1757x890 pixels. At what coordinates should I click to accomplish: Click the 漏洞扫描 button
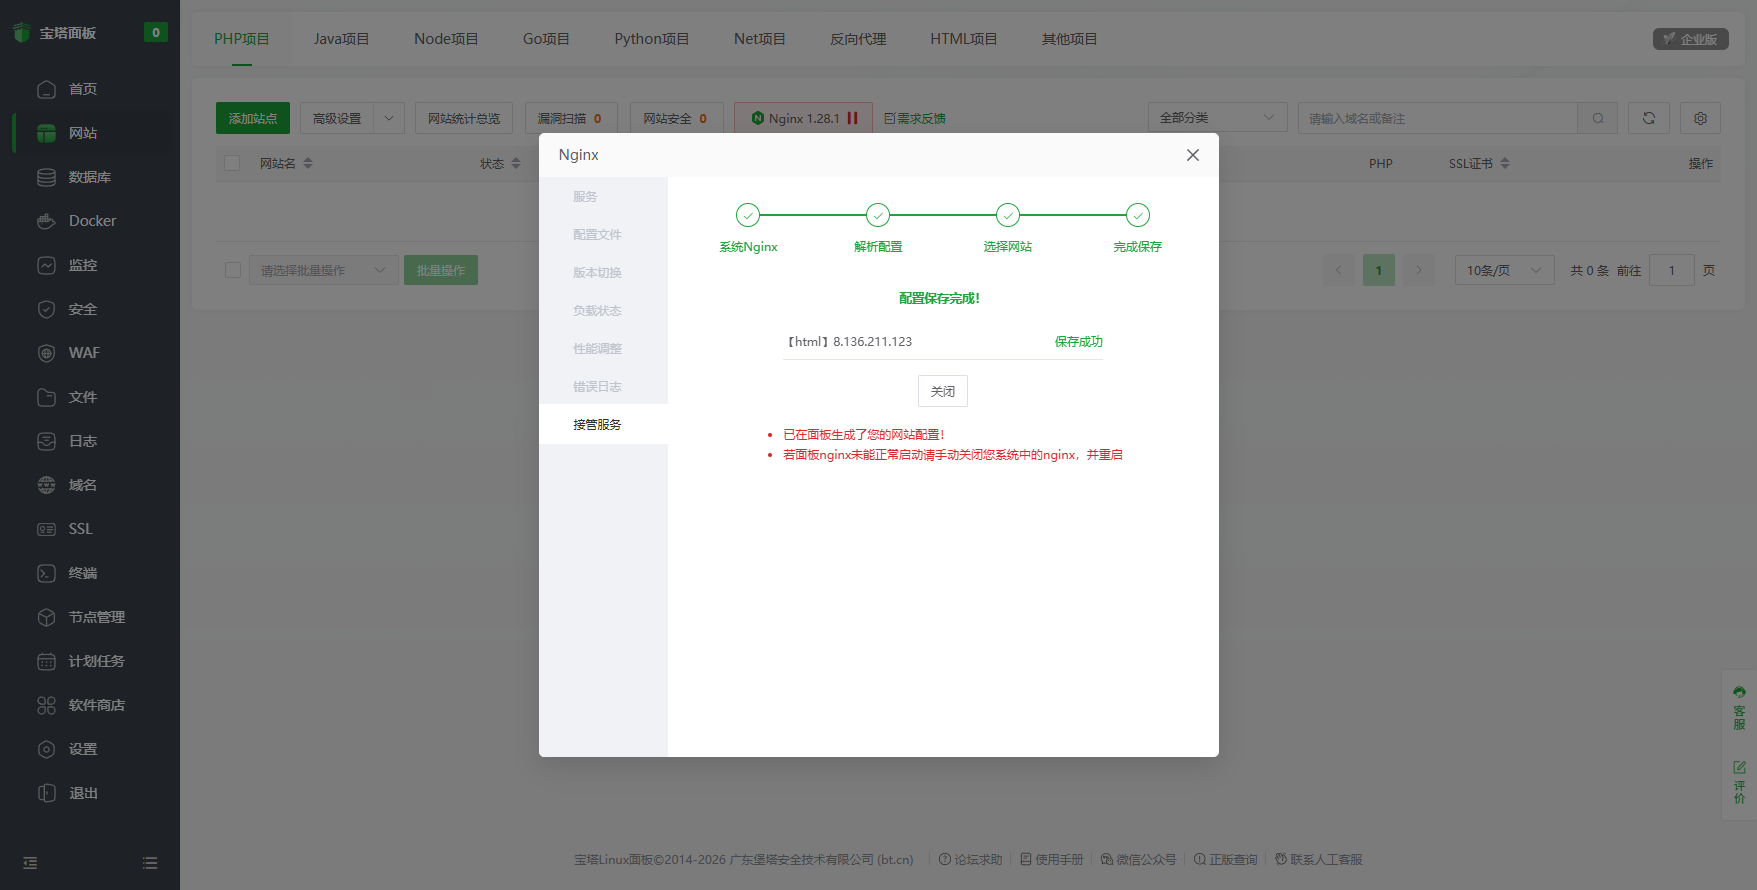(571, 118)
